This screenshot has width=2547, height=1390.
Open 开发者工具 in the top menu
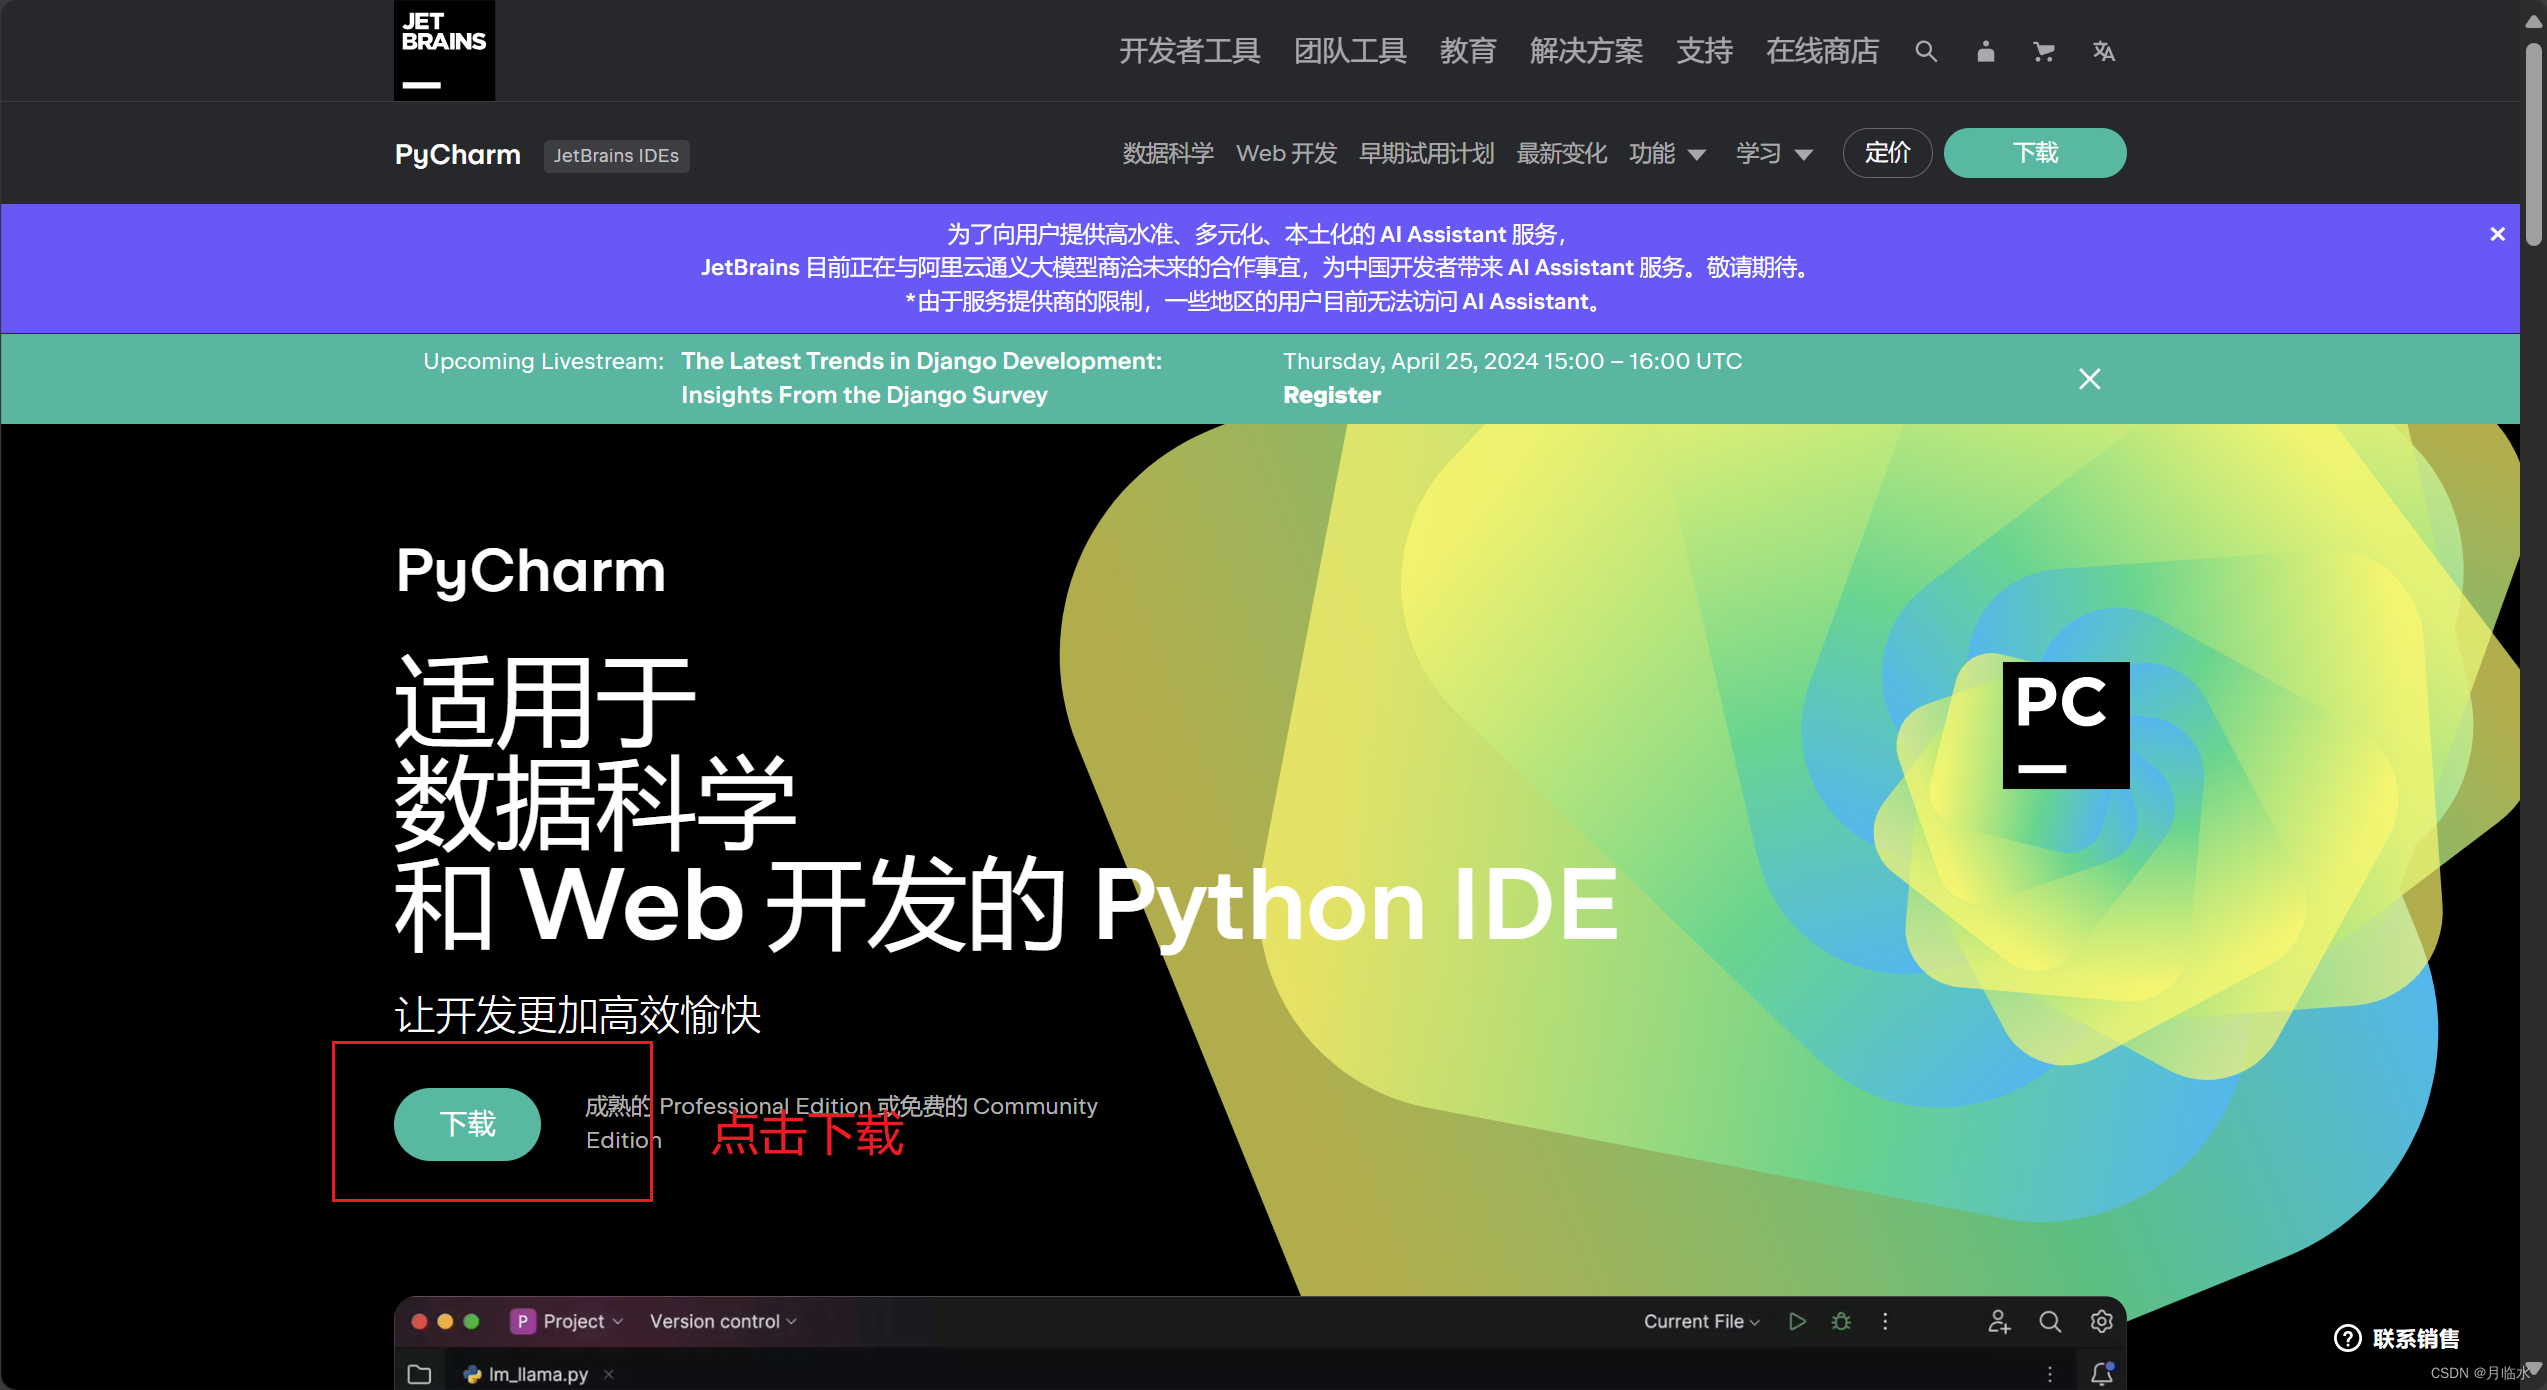click(x=1189, y=52)
